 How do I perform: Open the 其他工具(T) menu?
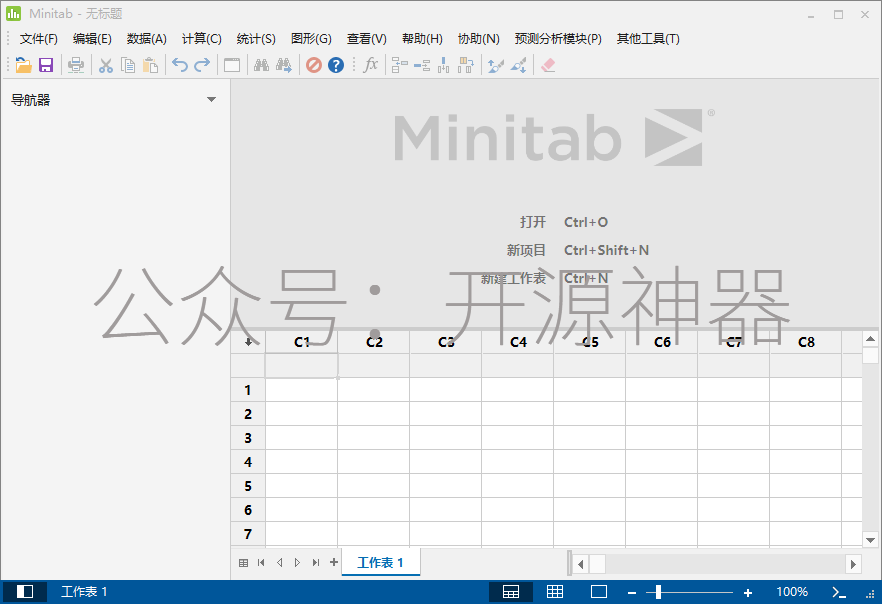coord(648,38)
